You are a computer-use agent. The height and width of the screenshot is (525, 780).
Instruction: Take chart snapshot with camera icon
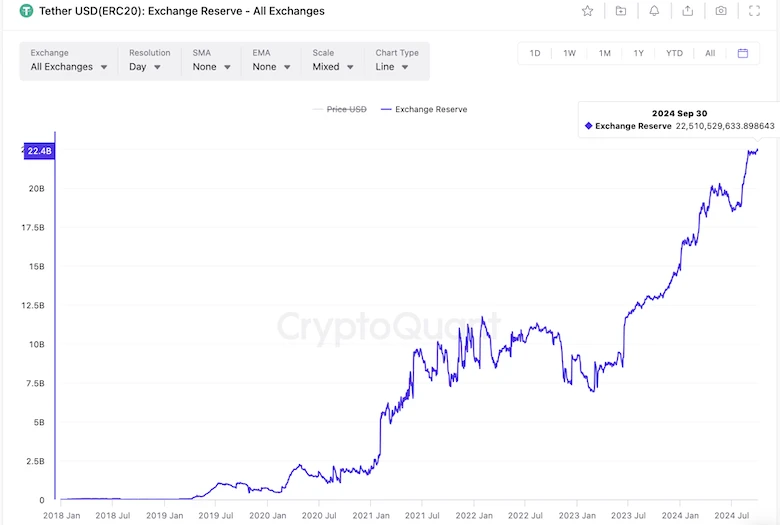tap(721, 11)
